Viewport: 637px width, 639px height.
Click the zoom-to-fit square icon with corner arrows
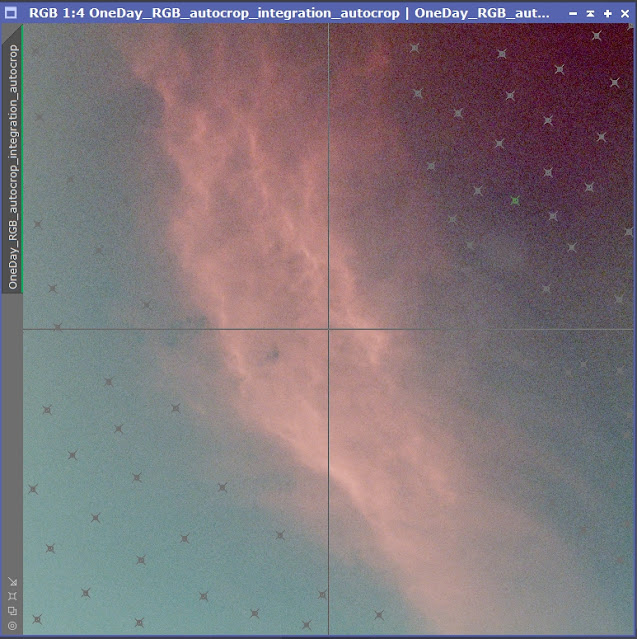pyautogui.click(x=13, y=596)
